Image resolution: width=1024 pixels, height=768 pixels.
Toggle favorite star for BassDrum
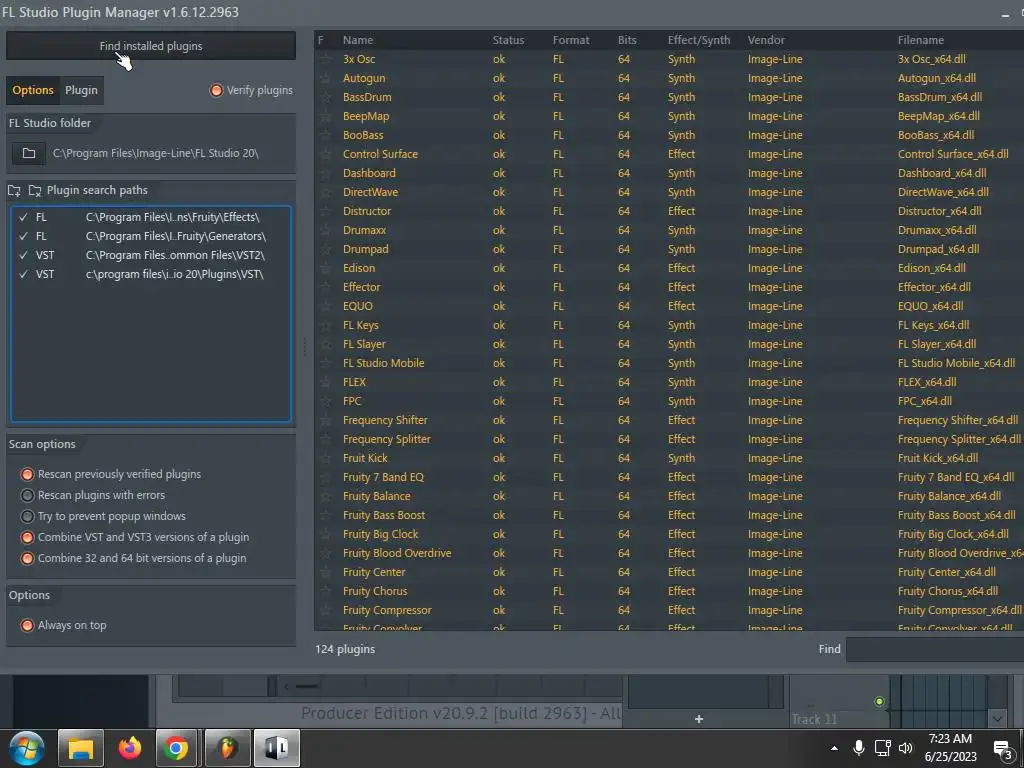pyautogui.click(x=325, y=97)
